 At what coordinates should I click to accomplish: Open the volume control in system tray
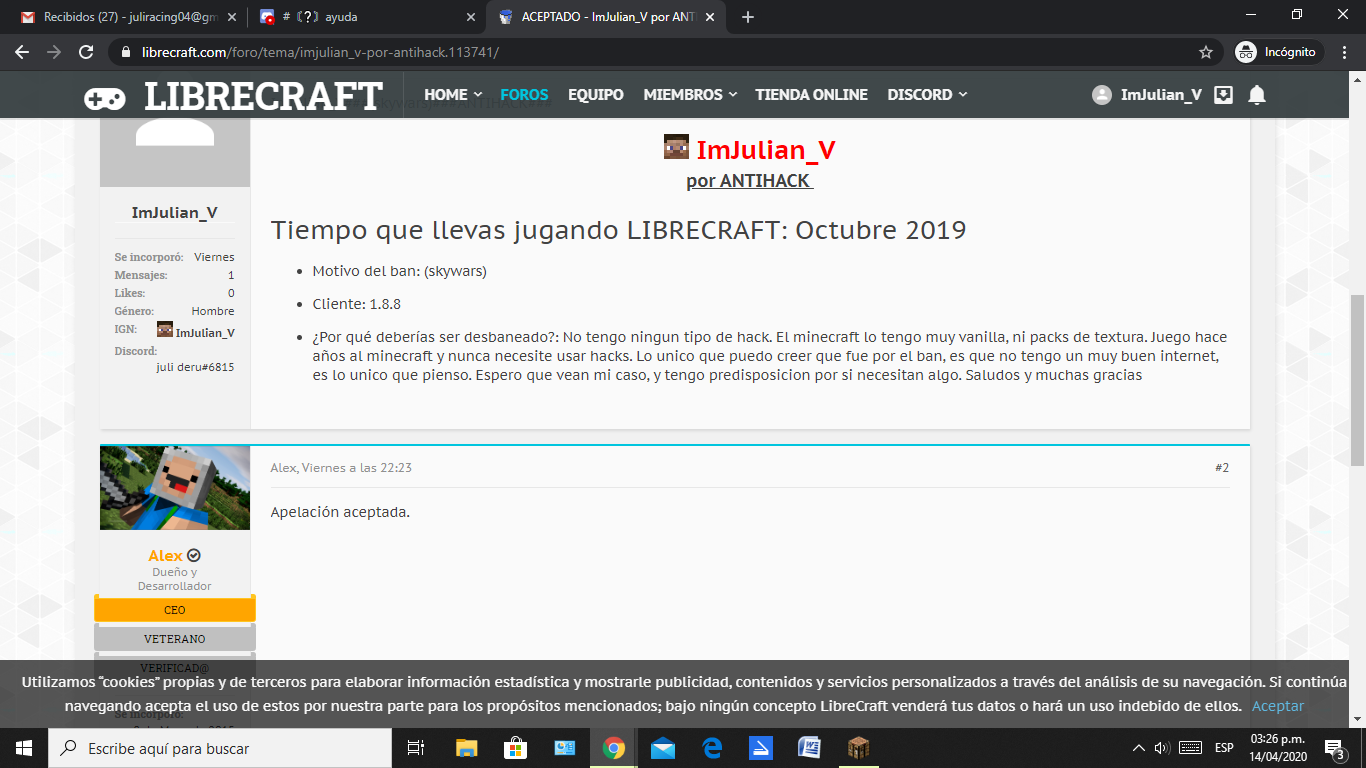pos(1162,748)
